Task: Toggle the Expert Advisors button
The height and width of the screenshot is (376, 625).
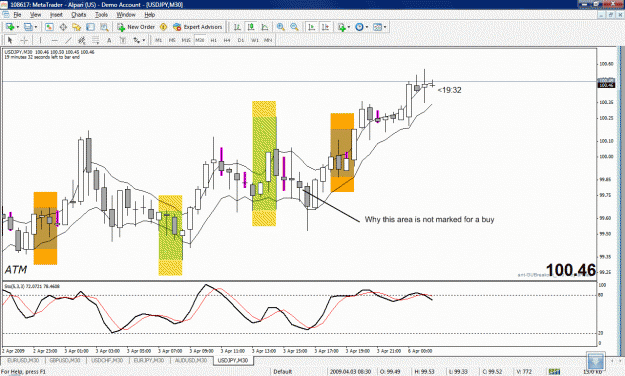Action: (x=198, y=27)
